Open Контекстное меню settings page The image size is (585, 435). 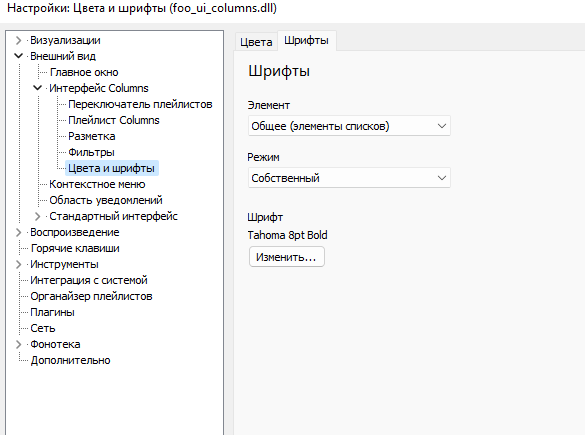pos(97,184)
